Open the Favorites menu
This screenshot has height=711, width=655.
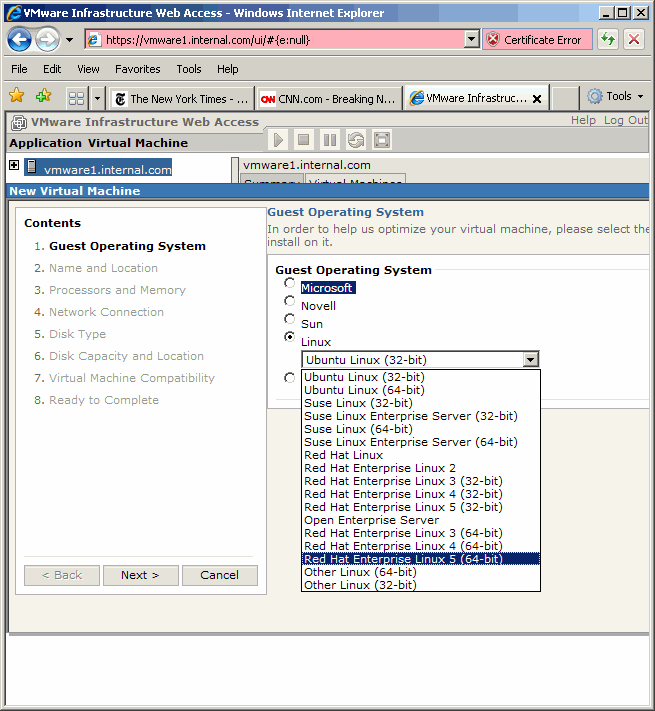coord(137,69)
